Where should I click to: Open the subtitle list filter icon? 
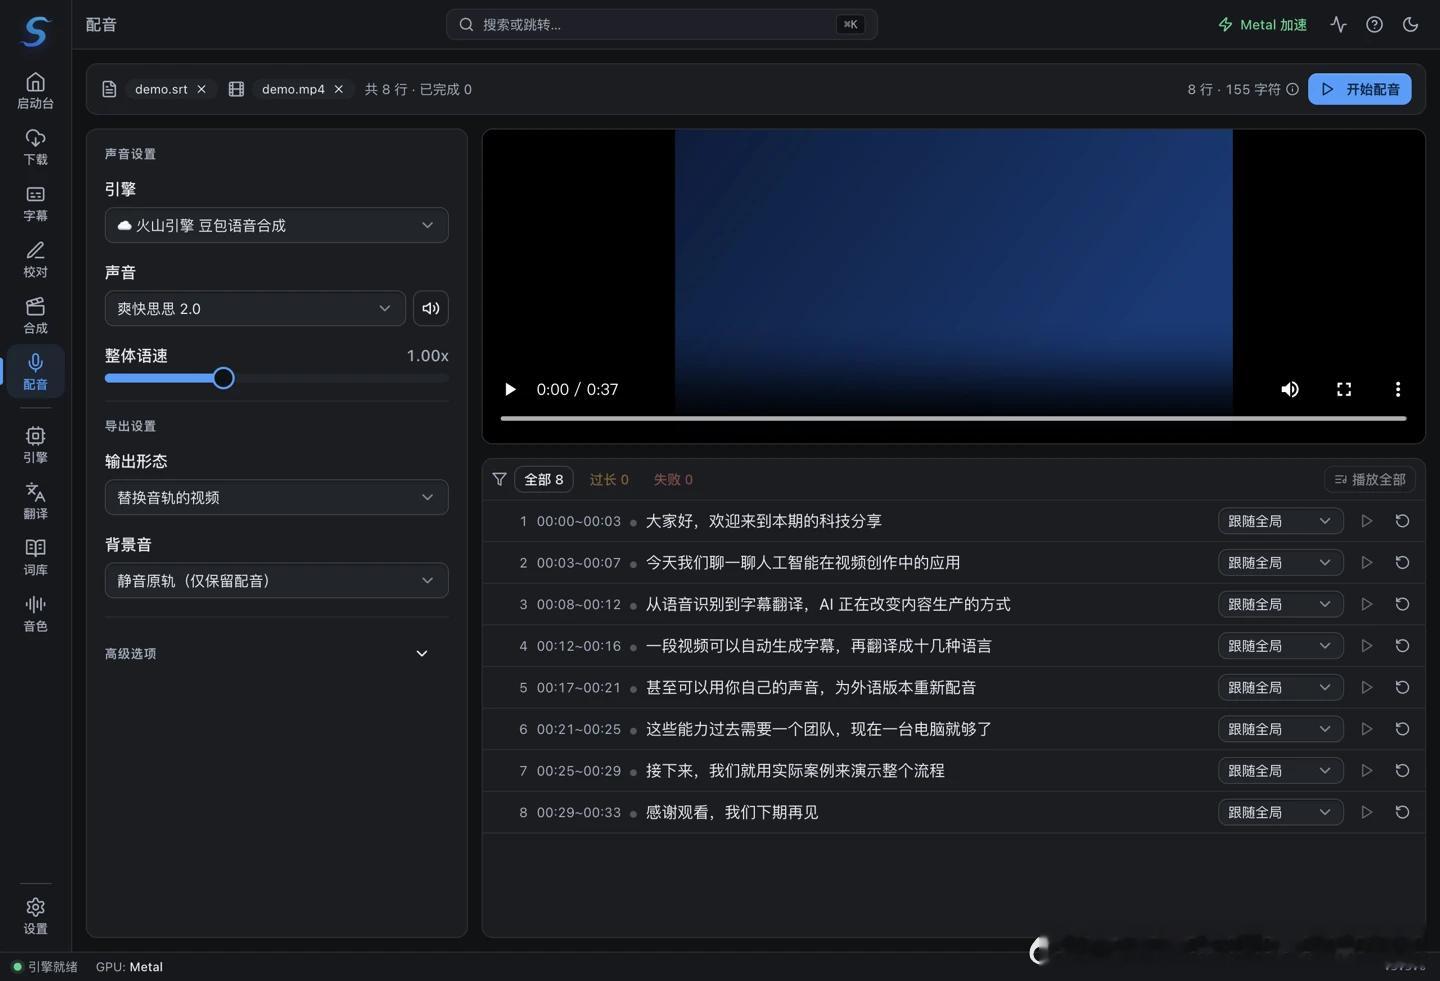[499, 479]
